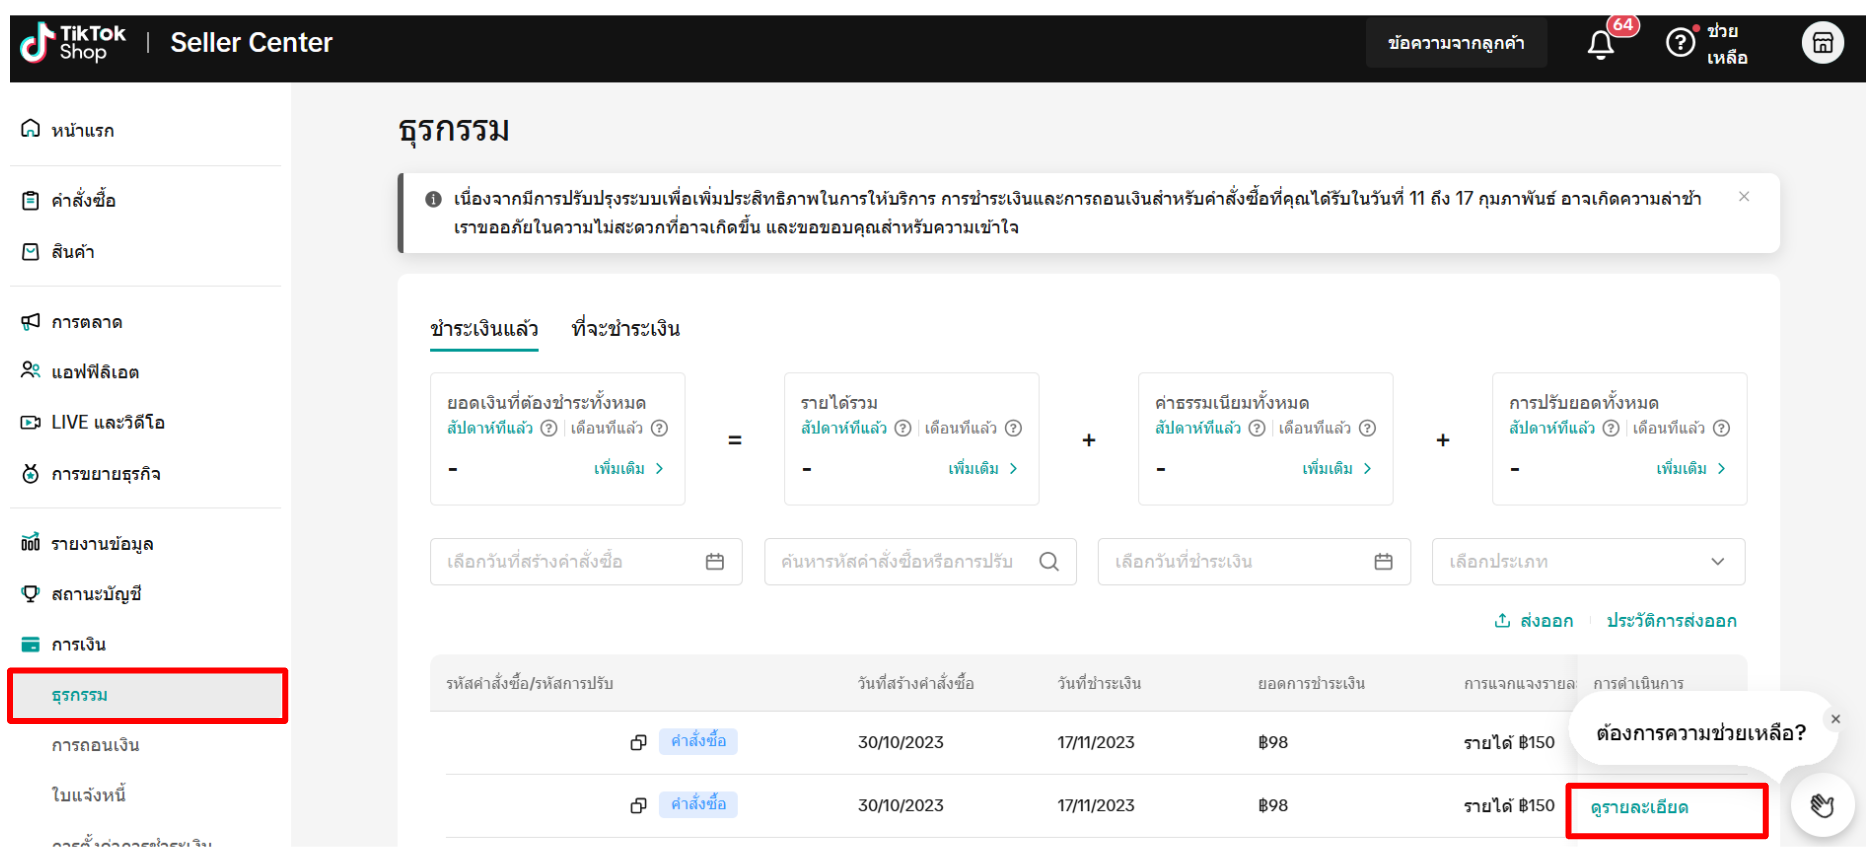The image size is (1873, 855).
Task: Click the hand wave help chat icon
Action: 1821,805
